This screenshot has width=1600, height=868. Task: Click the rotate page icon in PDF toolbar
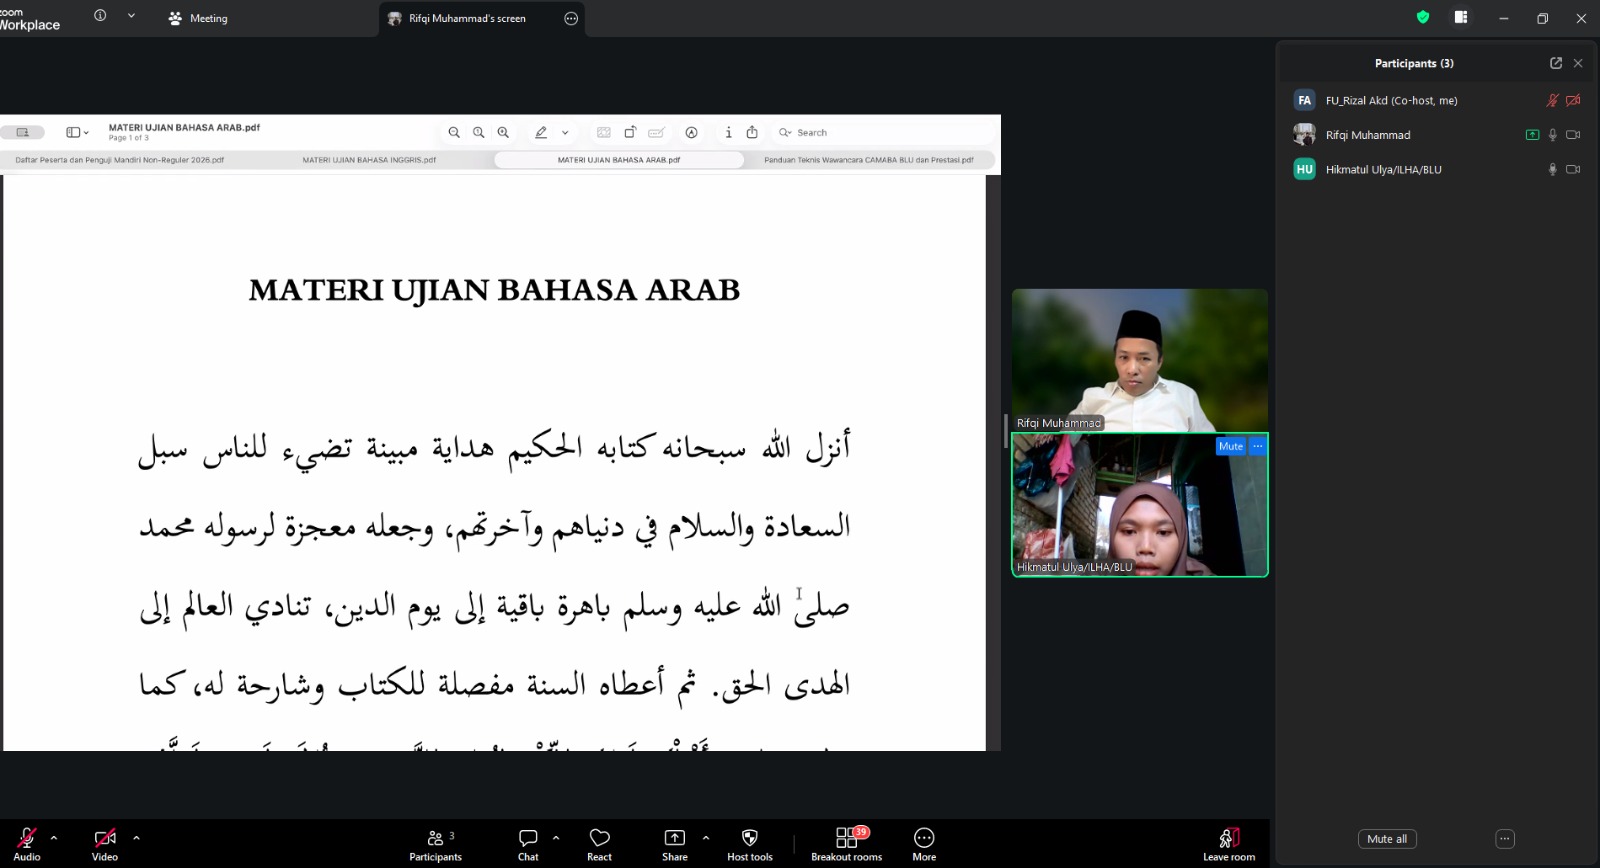[x=630, y=132]
